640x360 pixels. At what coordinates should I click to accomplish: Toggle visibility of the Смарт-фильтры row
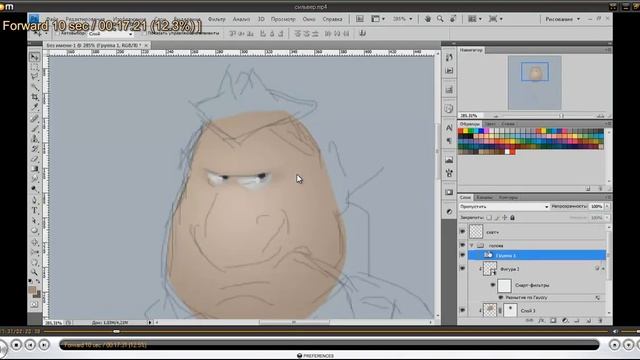493,285
